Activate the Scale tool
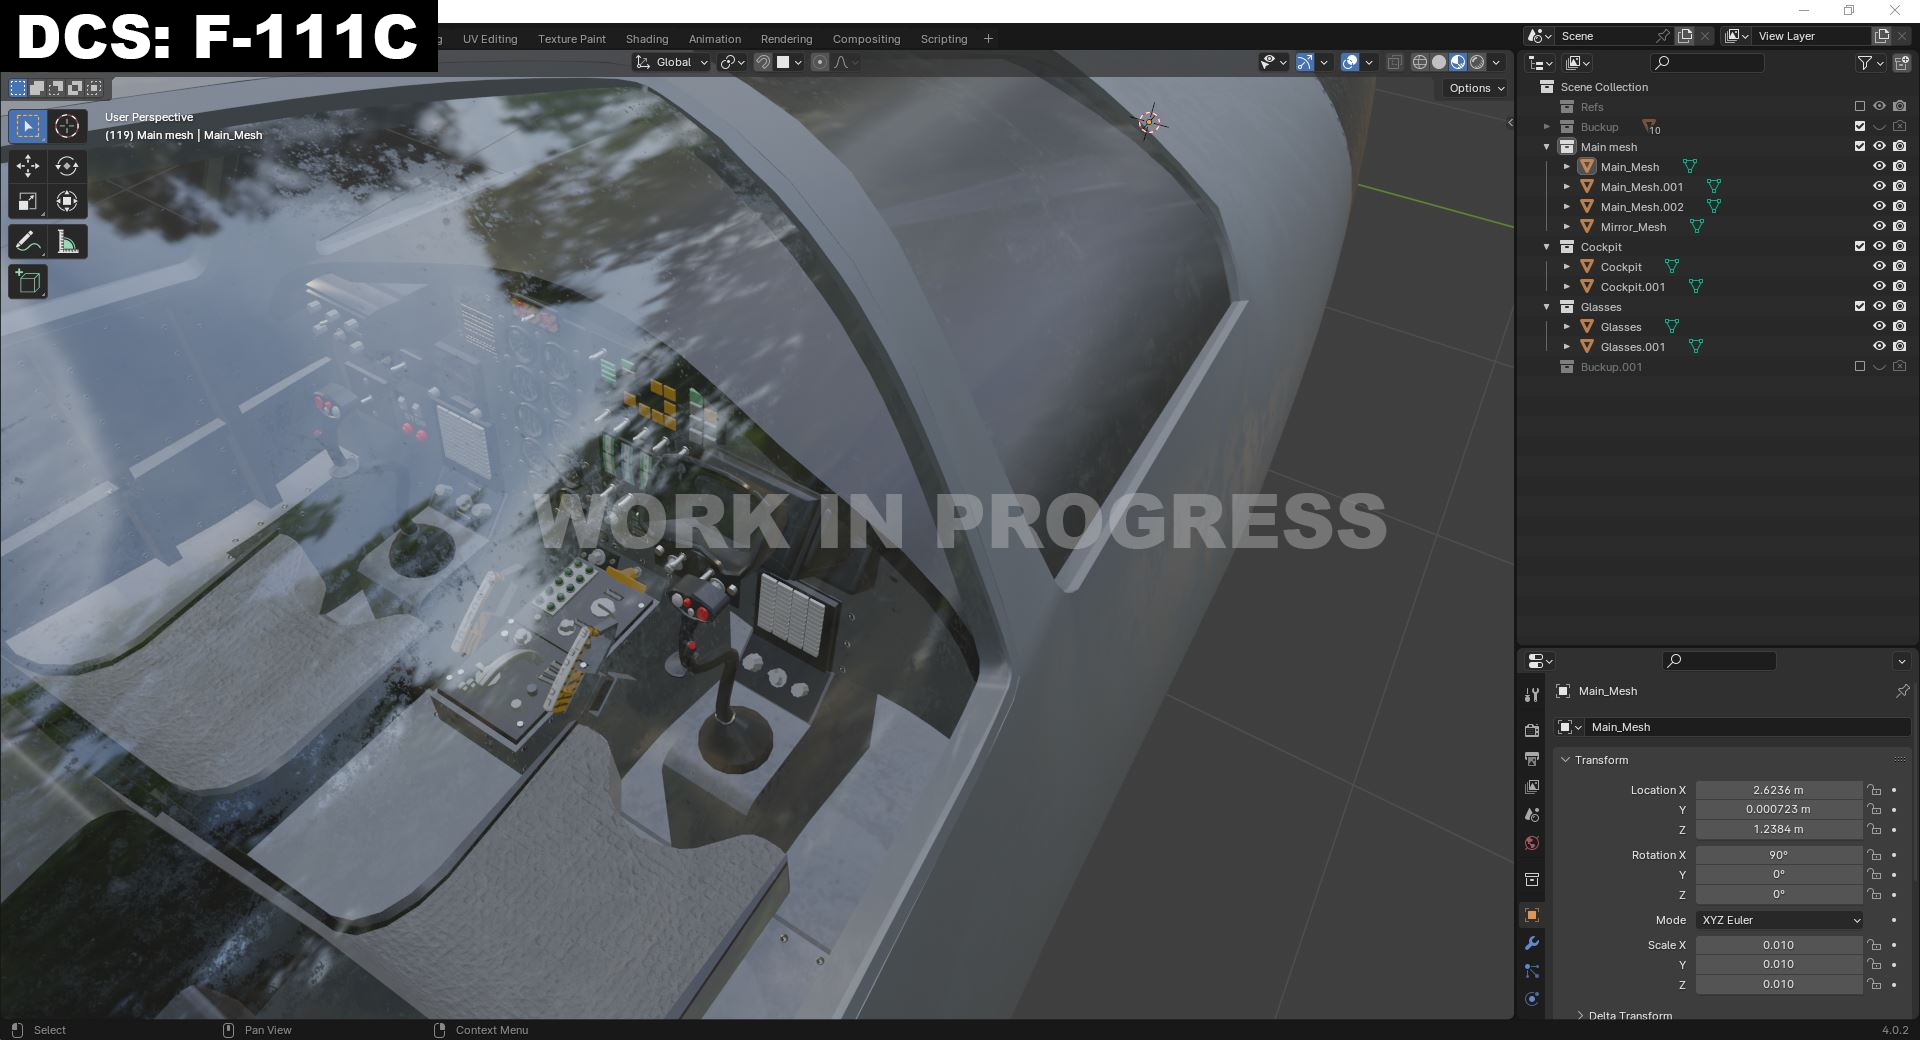 tap(28, 202)
